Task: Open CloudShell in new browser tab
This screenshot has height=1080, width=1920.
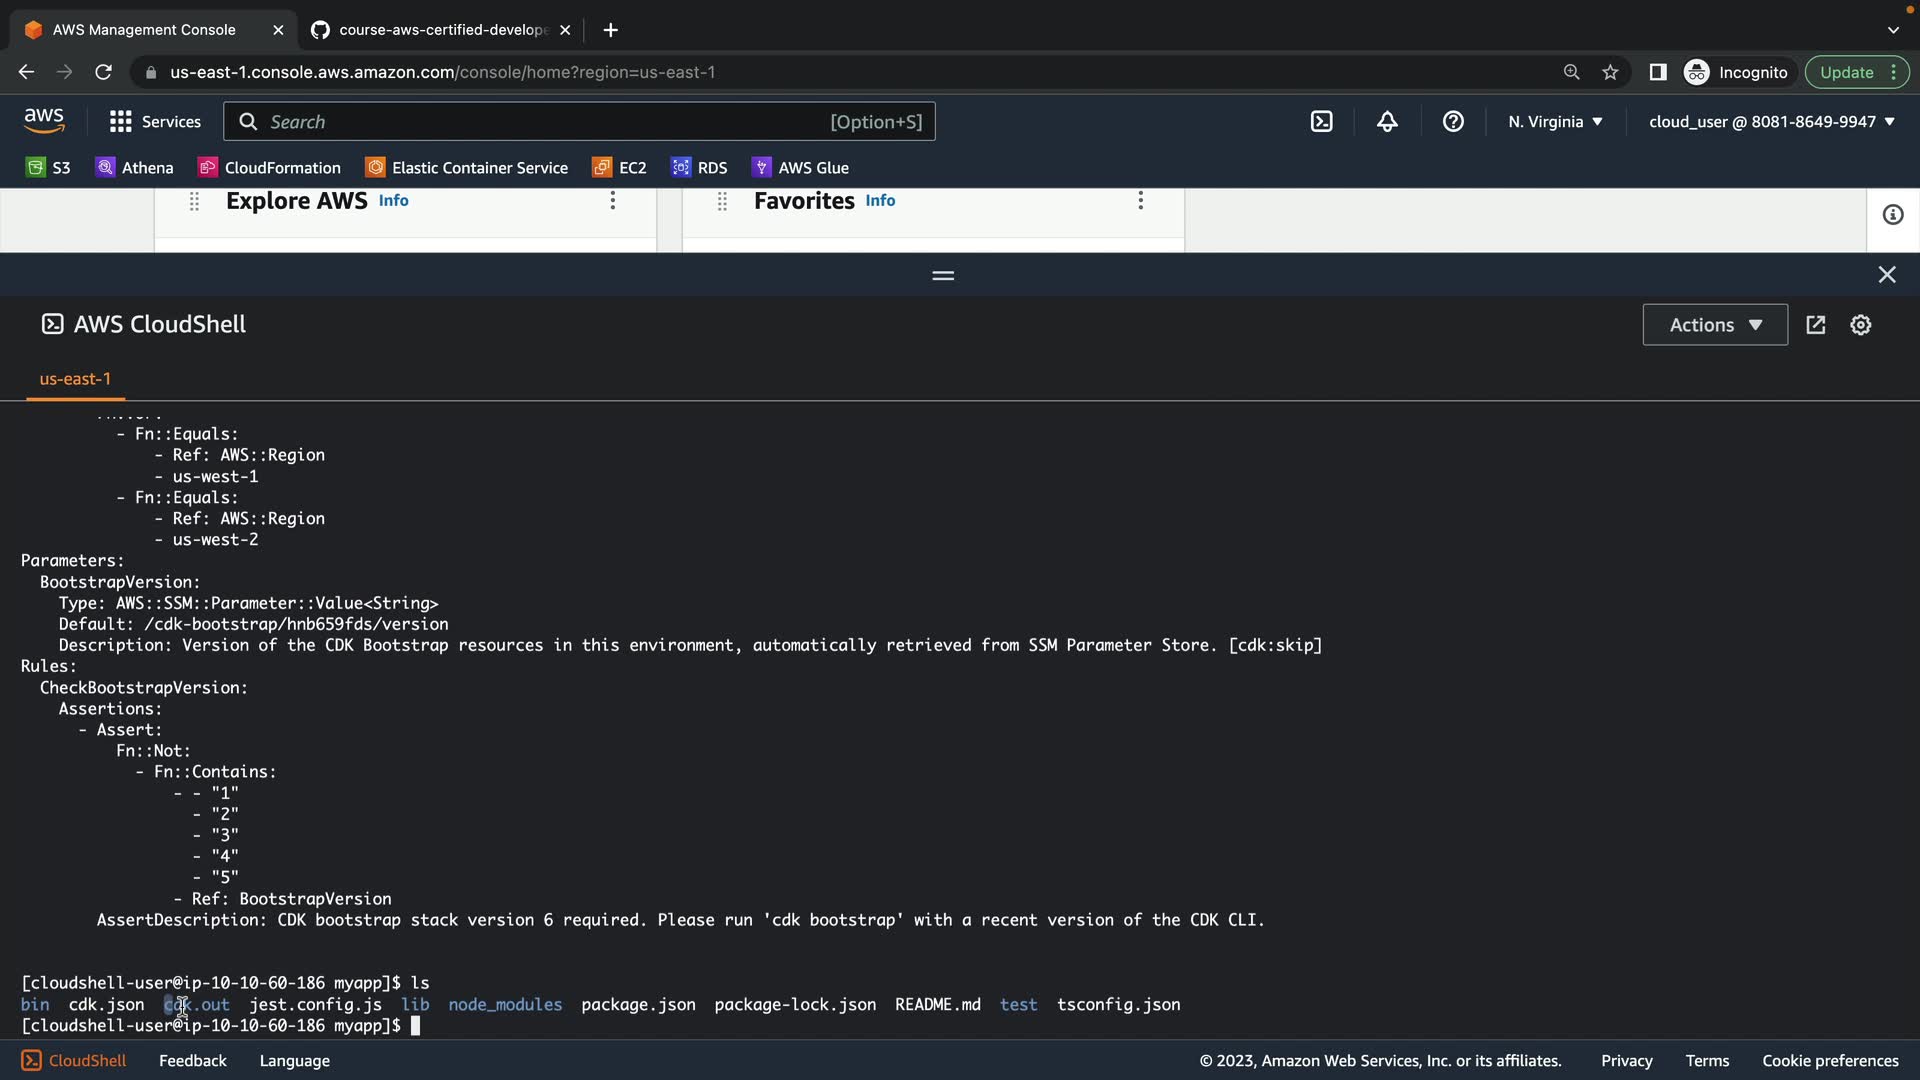Action: (1816, 325)
